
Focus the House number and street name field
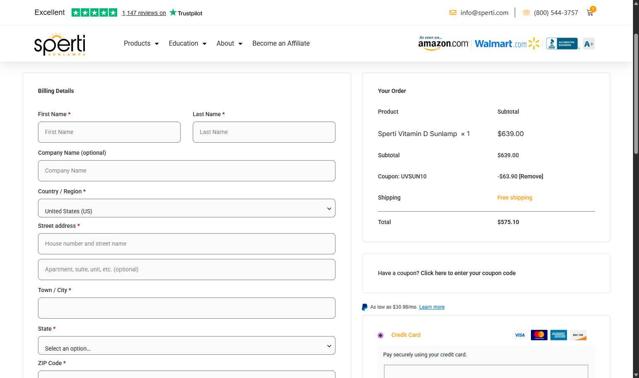click(187, 244)
